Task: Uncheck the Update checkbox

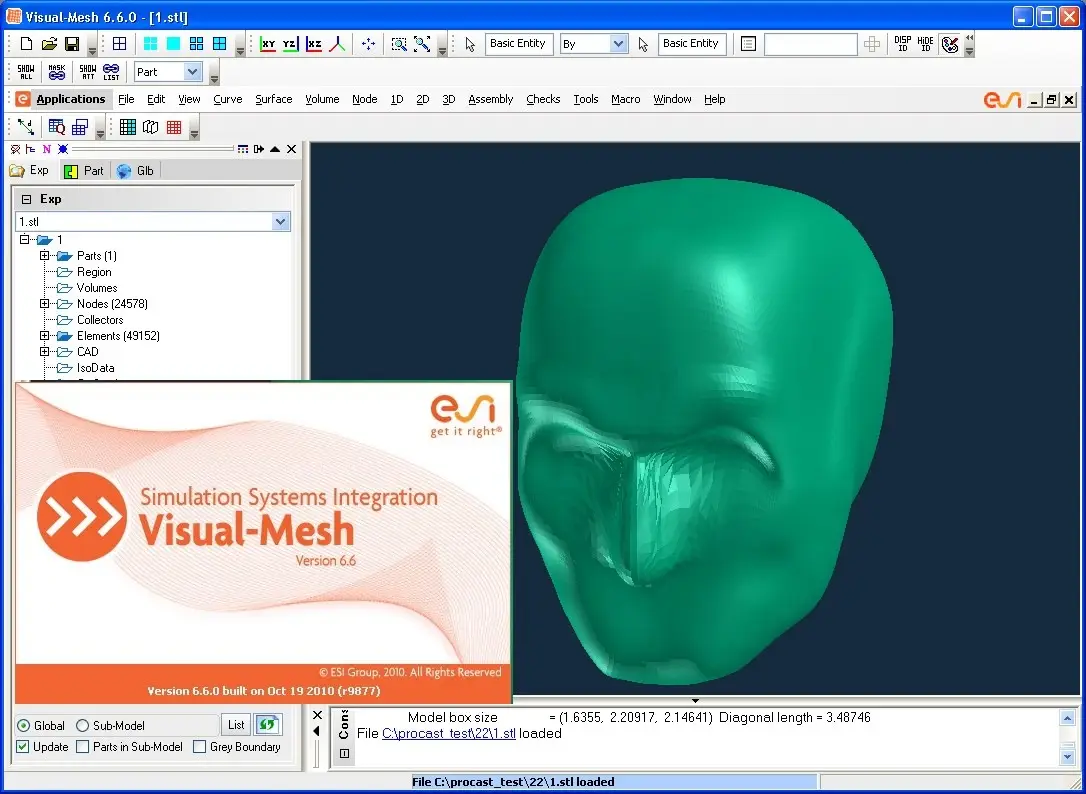Action: point(23,747)
